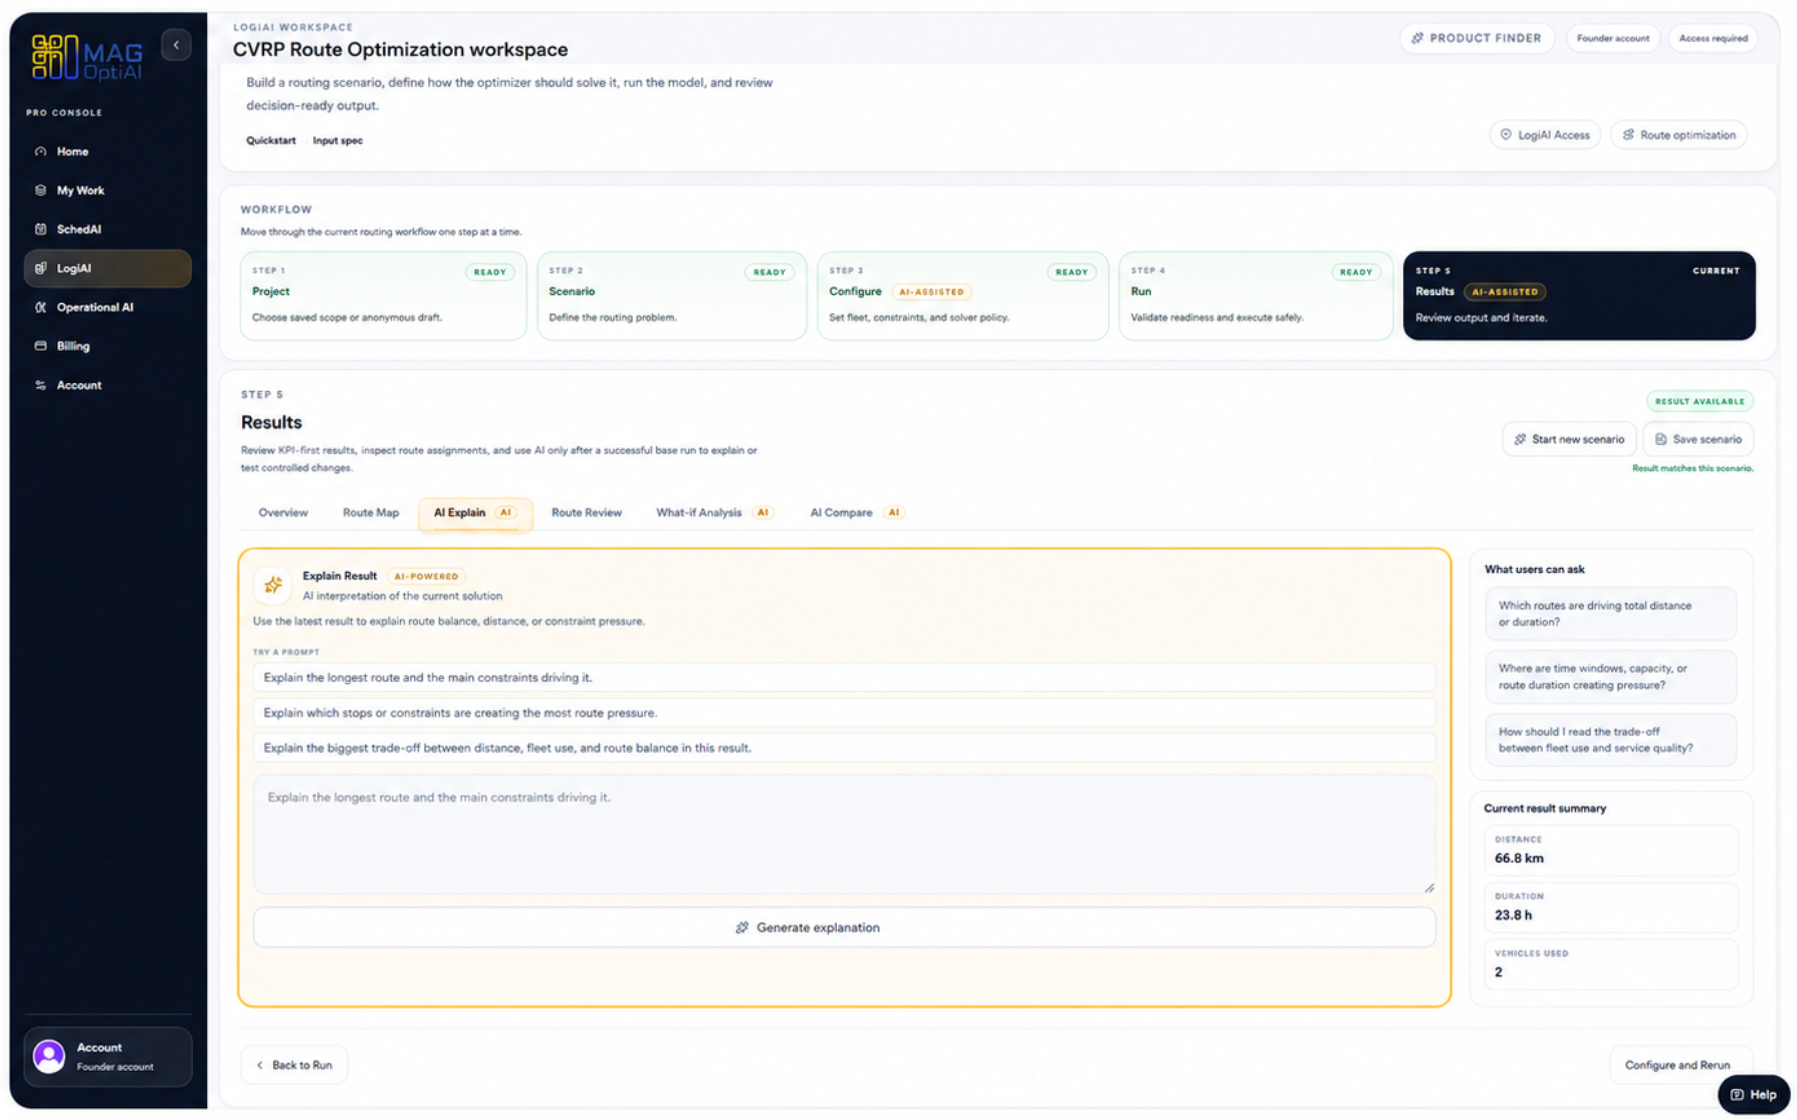Select the Step 5 Results card

click(1579, 296)
